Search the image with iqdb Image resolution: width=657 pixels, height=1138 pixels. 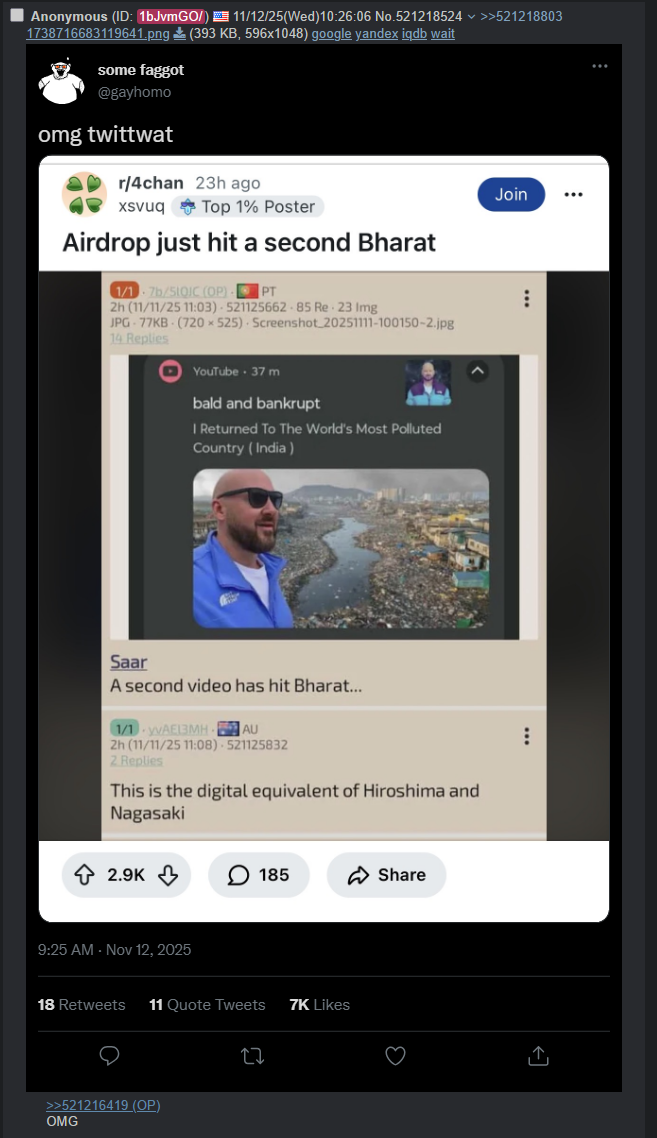(414, 33)
